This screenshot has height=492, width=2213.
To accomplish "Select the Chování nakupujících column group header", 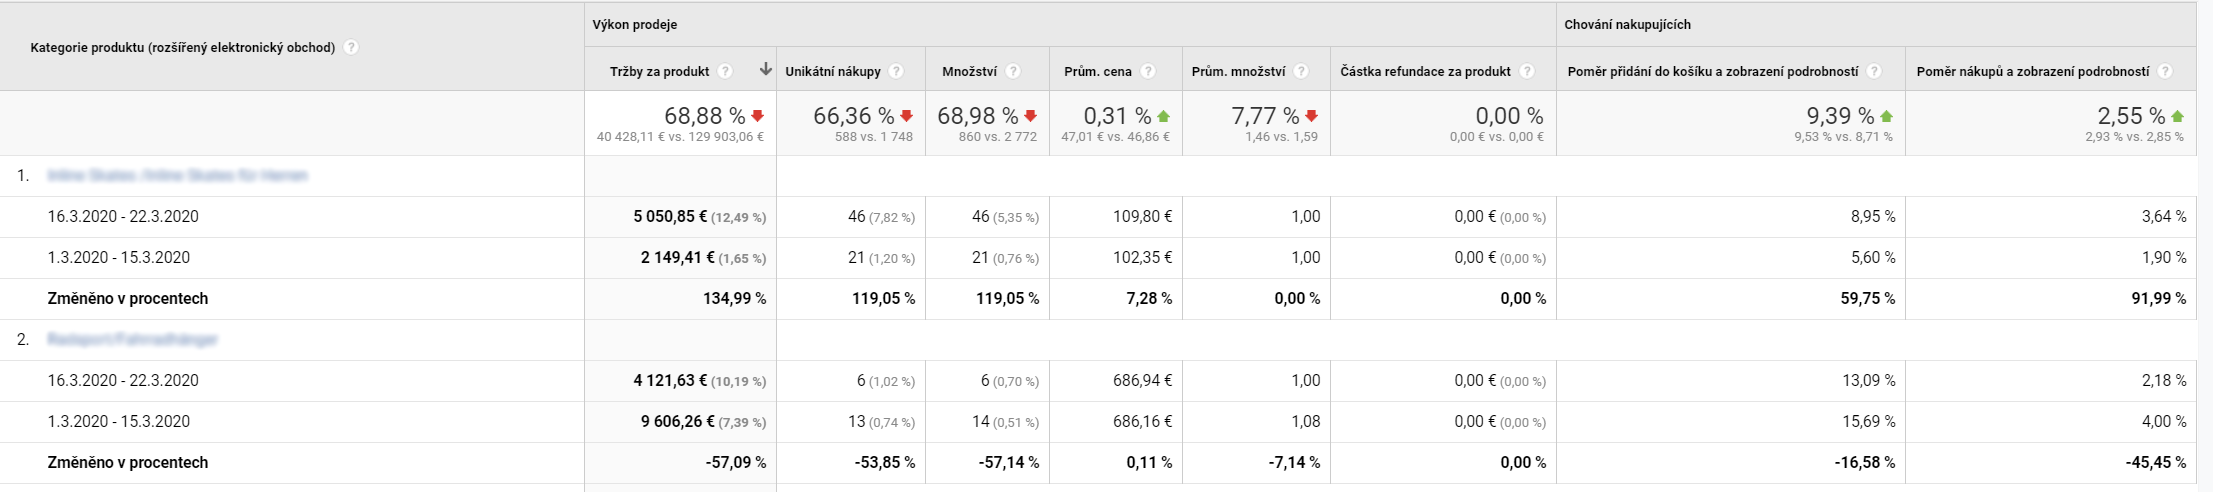I will click(1627, 24).
